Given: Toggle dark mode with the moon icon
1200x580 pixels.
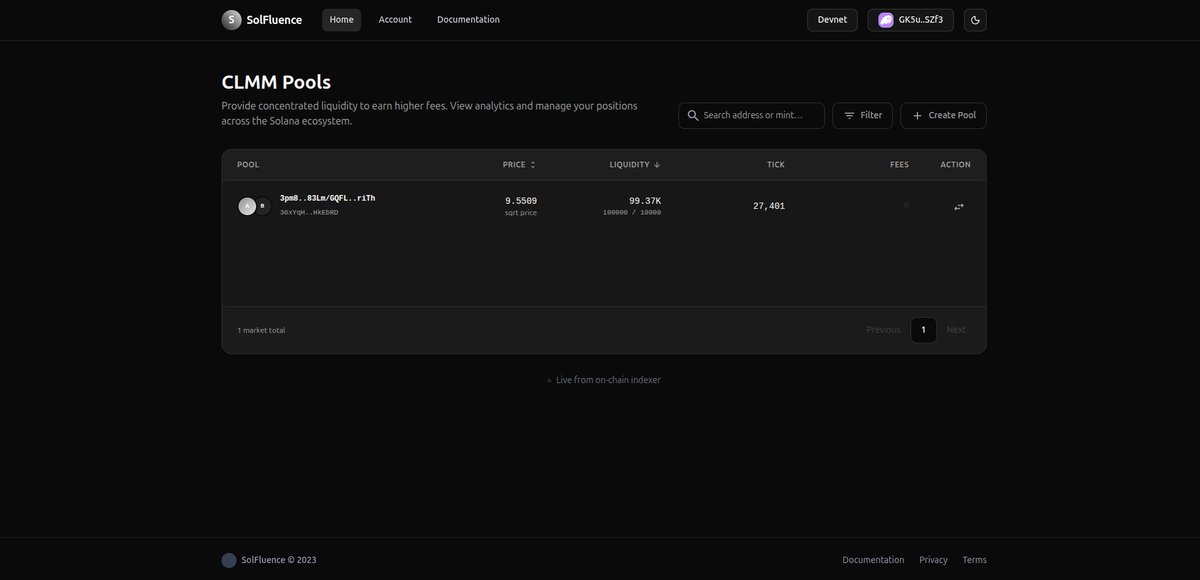Looking at the screenshot, I should point(975,20).
